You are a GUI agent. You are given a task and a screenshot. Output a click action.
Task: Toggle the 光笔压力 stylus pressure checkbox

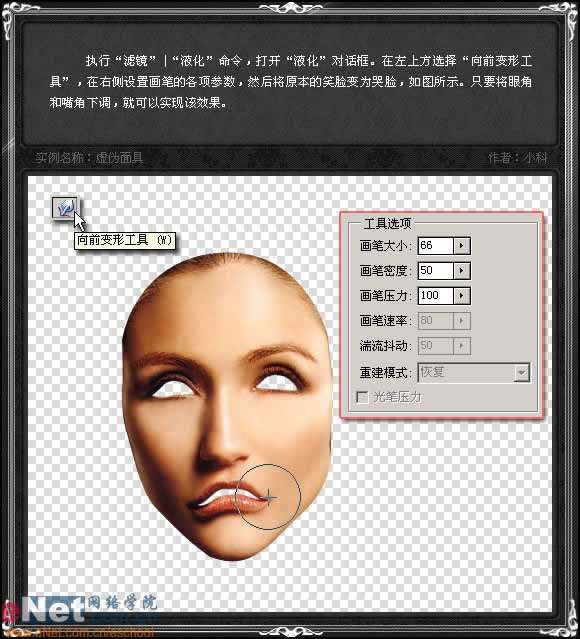pos(362,397)
